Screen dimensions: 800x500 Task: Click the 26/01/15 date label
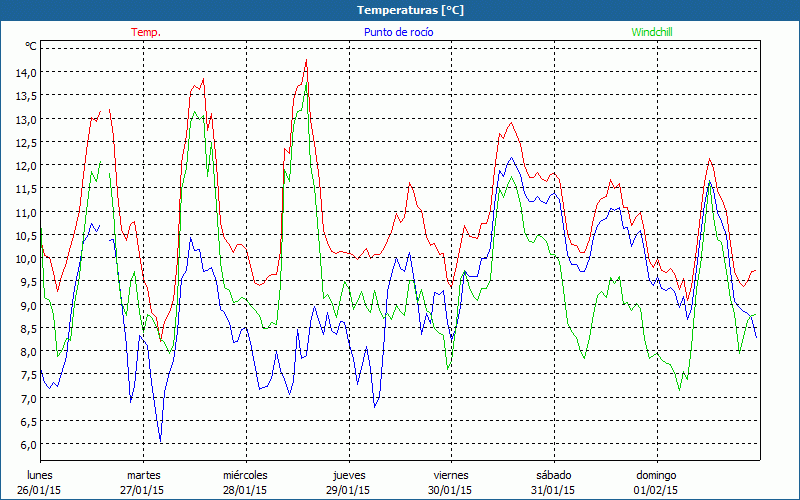(41, 490)
